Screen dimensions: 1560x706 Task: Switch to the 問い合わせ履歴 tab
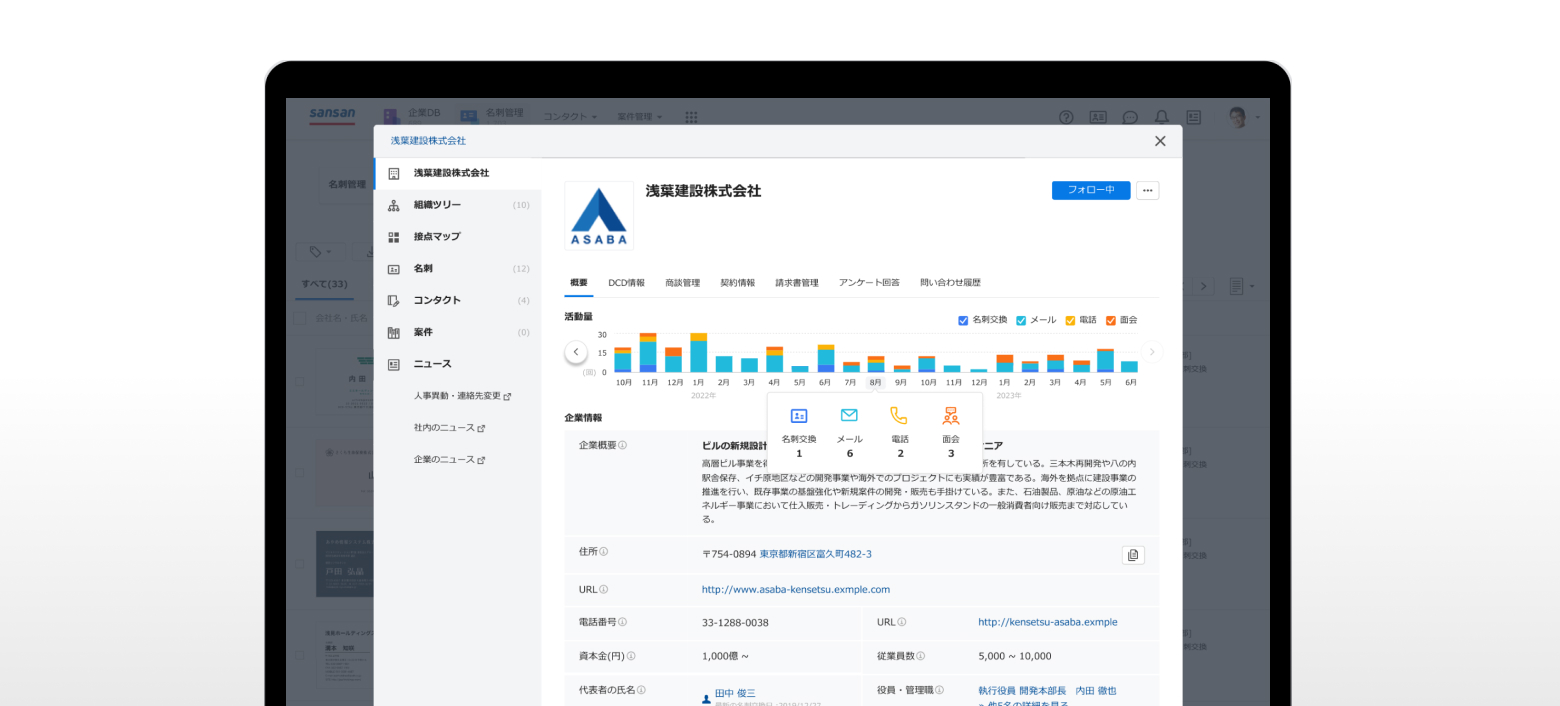coord(950,283)
